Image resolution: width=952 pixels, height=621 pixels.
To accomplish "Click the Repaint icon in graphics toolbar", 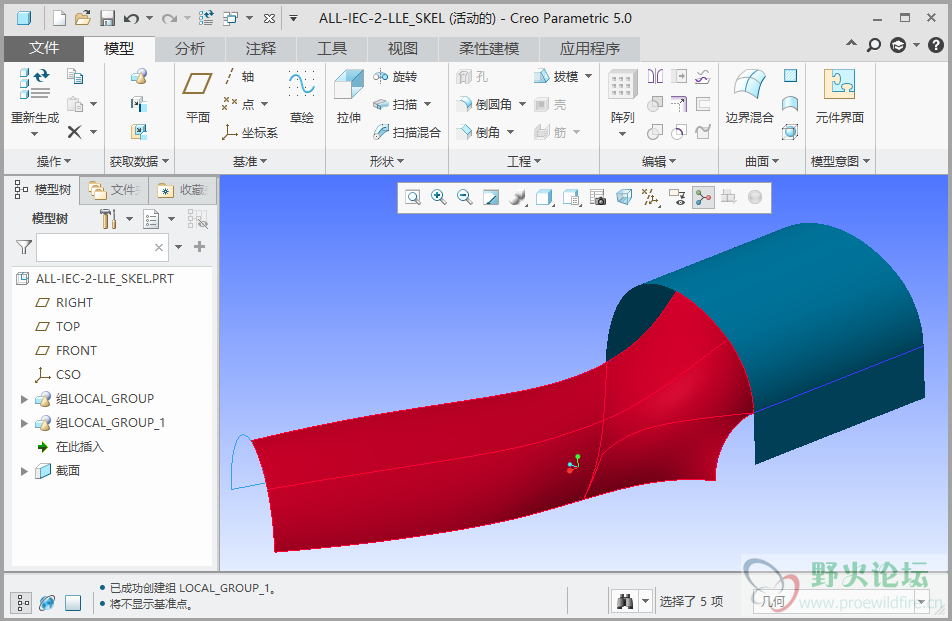I will 491,197.
